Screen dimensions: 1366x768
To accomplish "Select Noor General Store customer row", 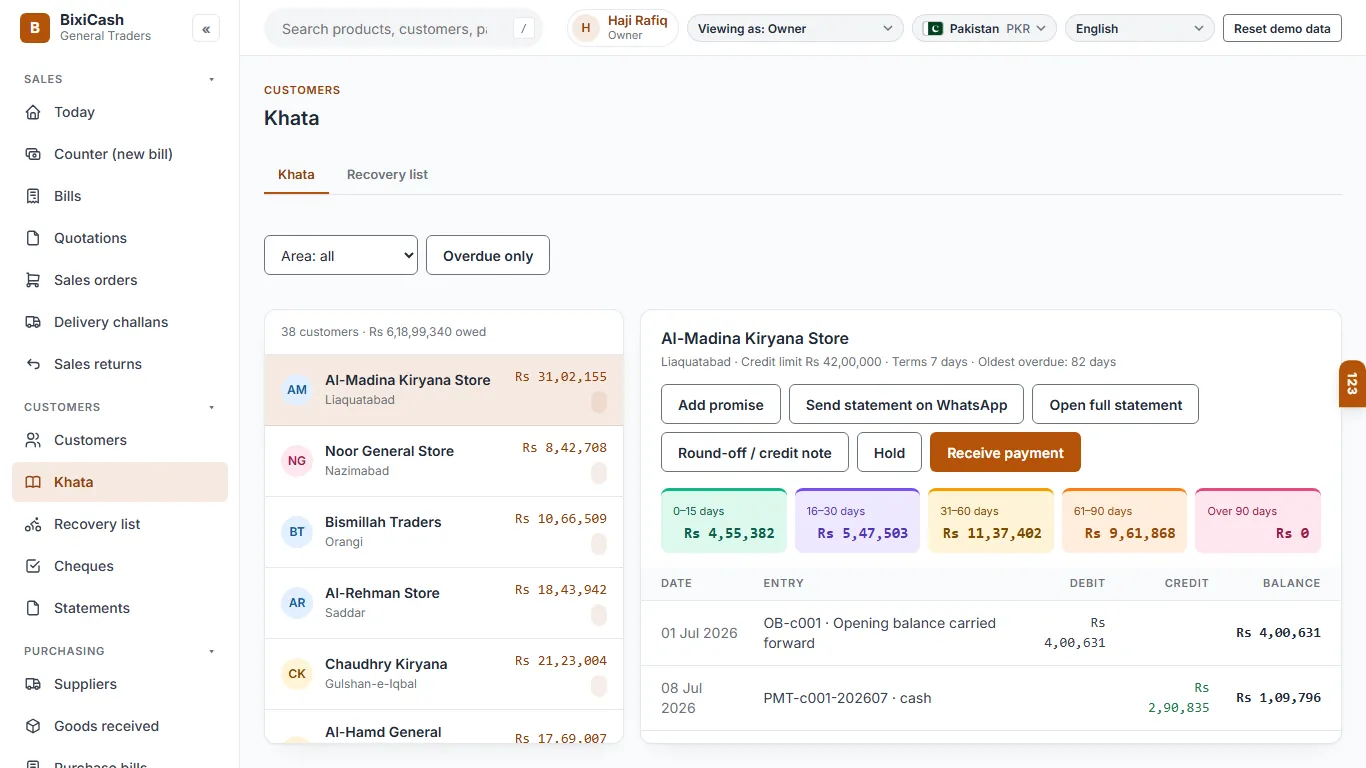I will pyautogui.click(x=444, y=461).
